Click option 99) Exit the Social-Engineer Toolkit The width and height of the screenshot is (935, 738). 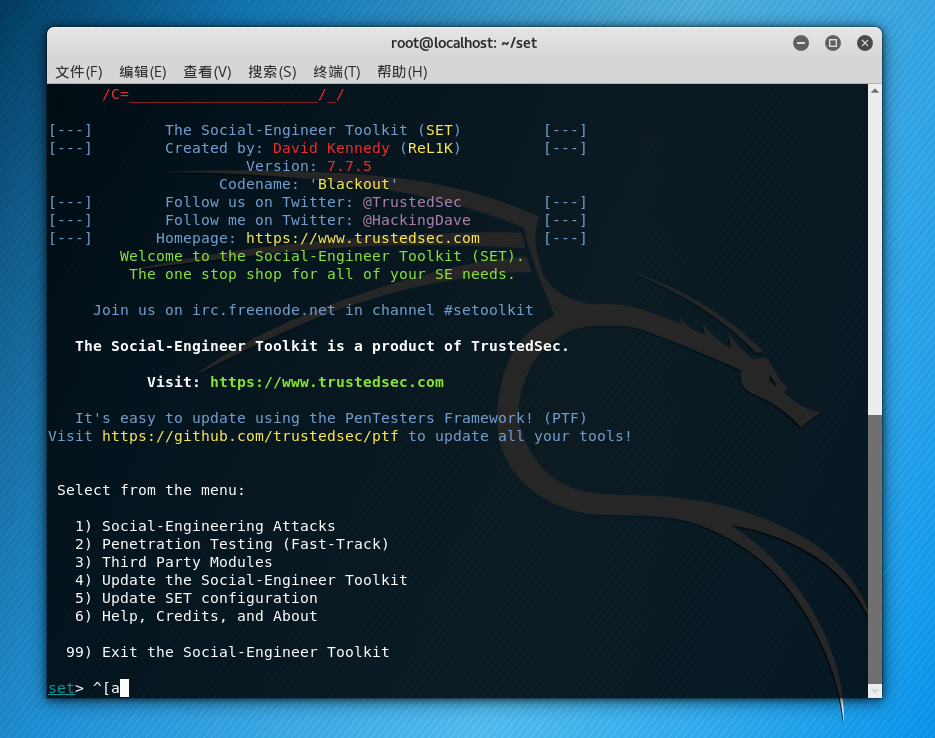[228, 652]
